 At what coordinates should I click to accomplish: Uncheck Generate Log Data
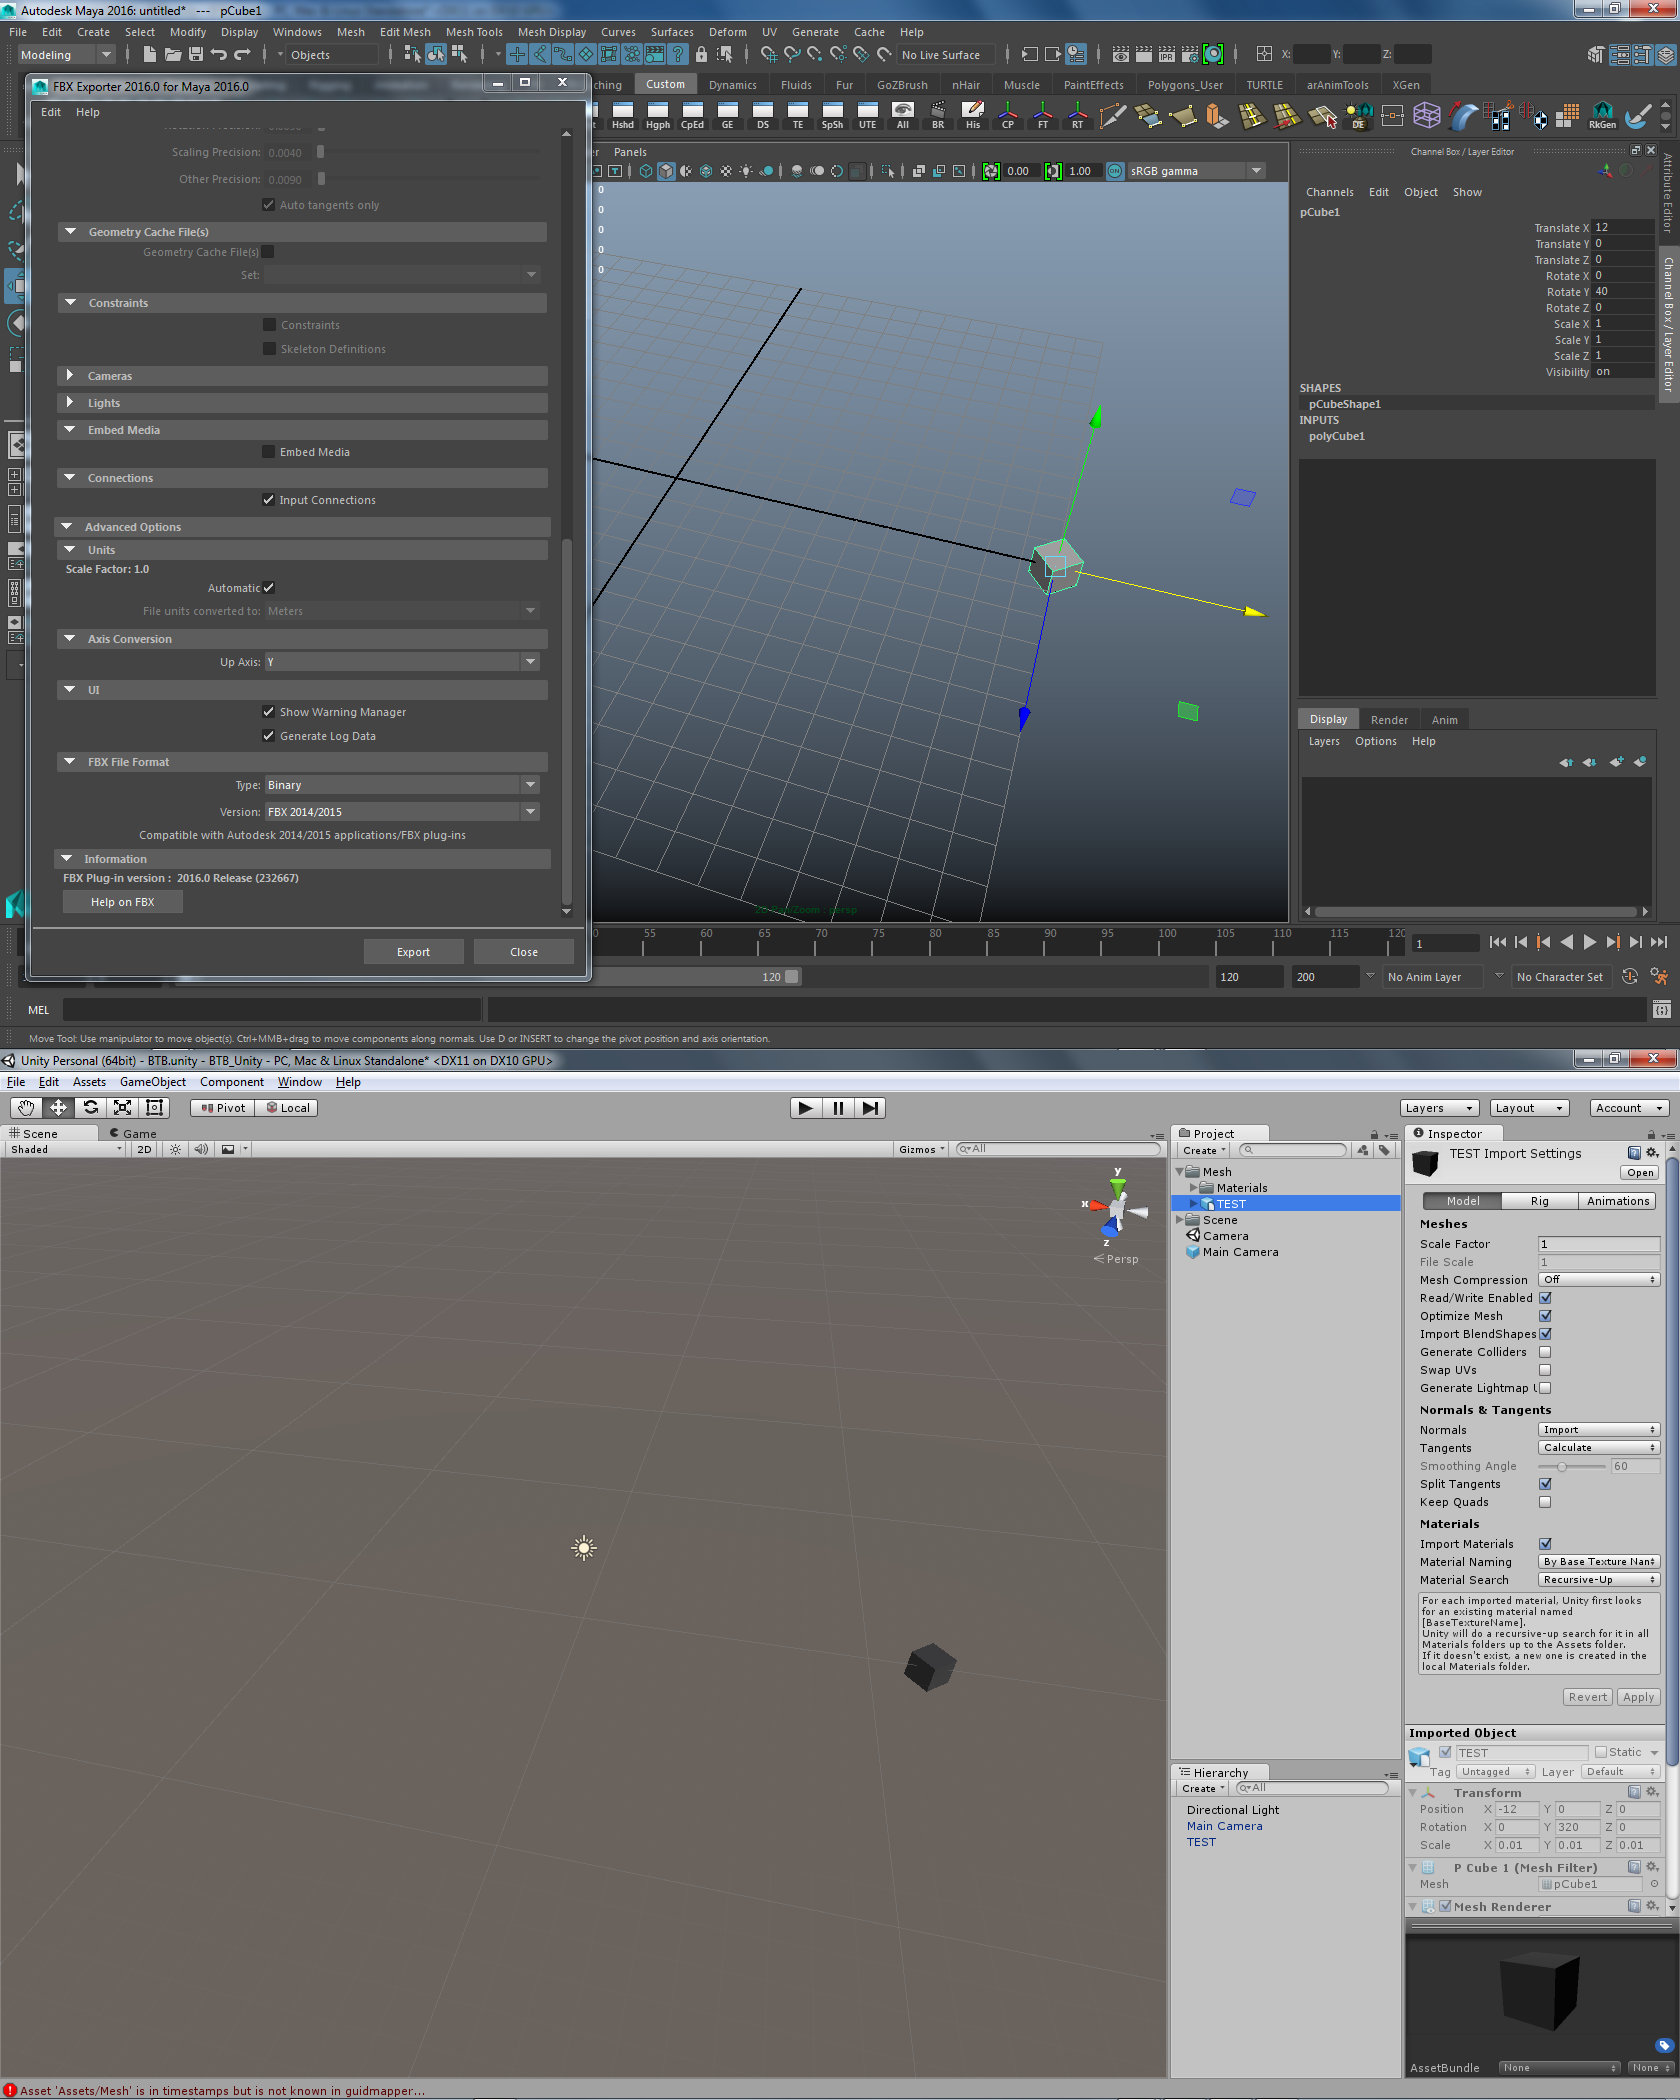pyautogui.click(x=268, y=736)
